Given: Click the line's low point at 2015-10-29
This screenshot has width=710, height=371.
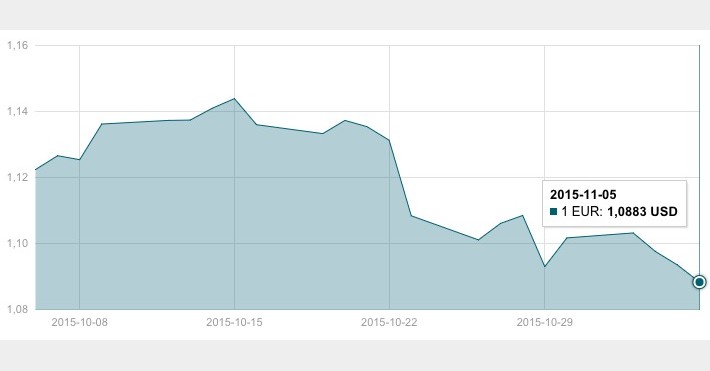Looking at the screenshot, I should (544, 267).
